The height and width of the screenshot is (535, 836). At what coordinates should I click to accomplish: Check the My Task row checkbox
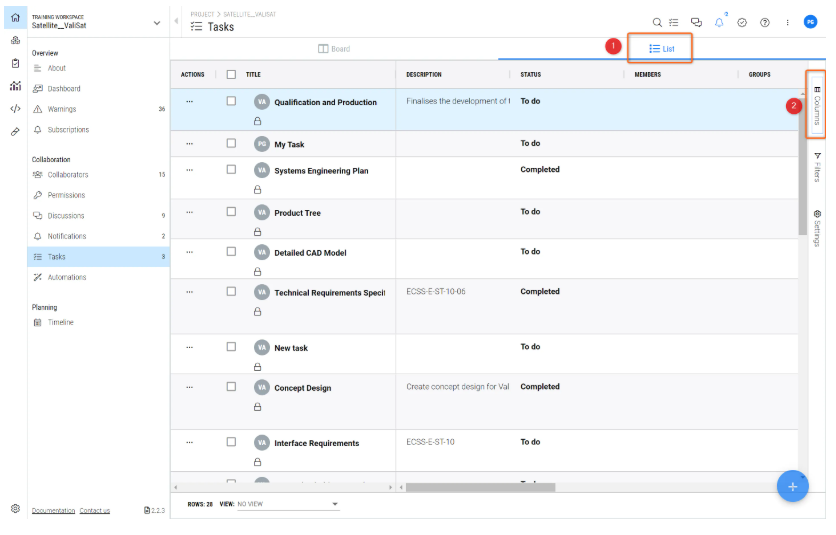231,143
